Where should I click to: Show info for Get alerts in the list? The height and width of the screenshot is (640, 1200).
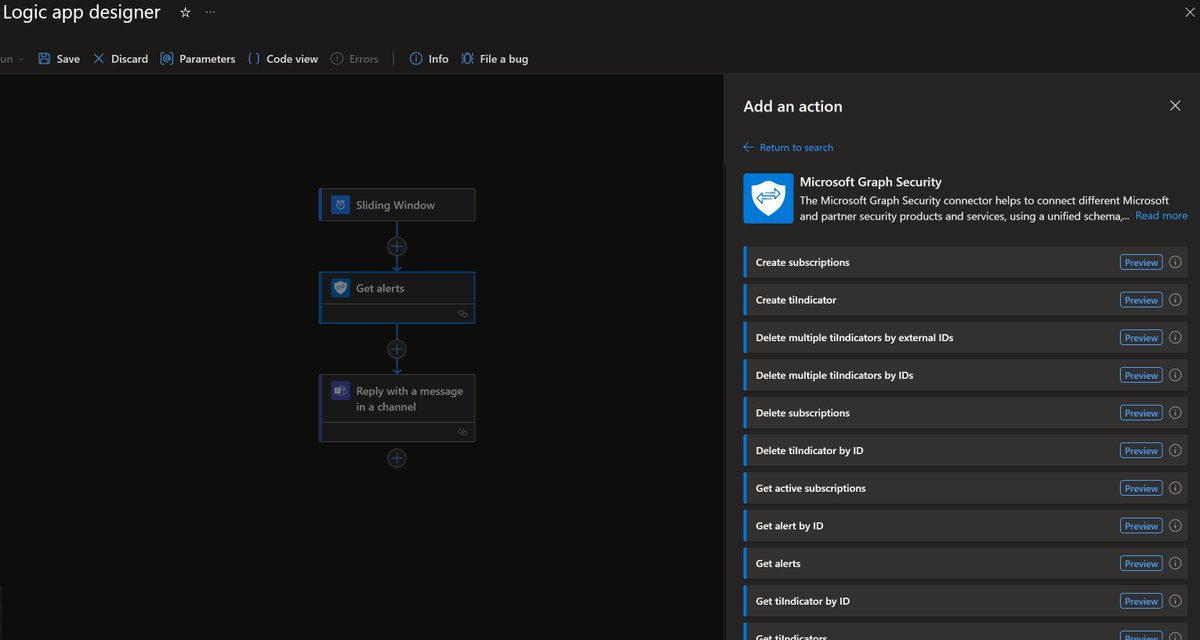coord(1175,564)
